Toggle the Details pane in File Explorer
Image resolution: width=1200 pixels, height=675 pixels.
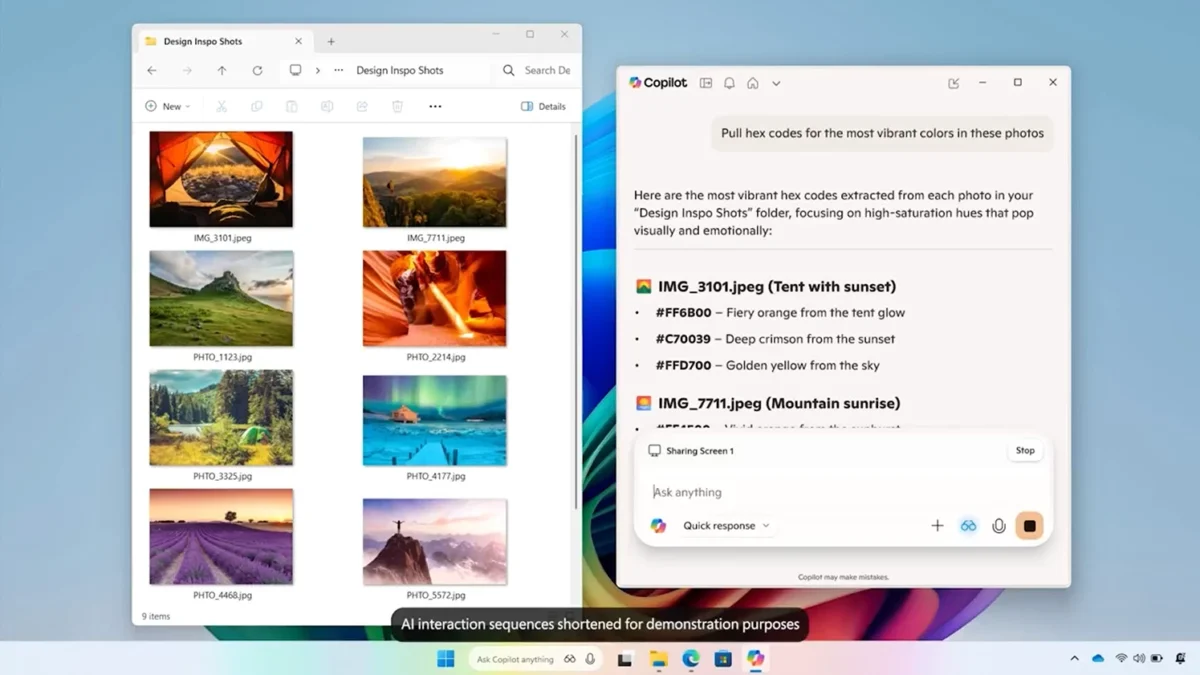tap(543, 106)
